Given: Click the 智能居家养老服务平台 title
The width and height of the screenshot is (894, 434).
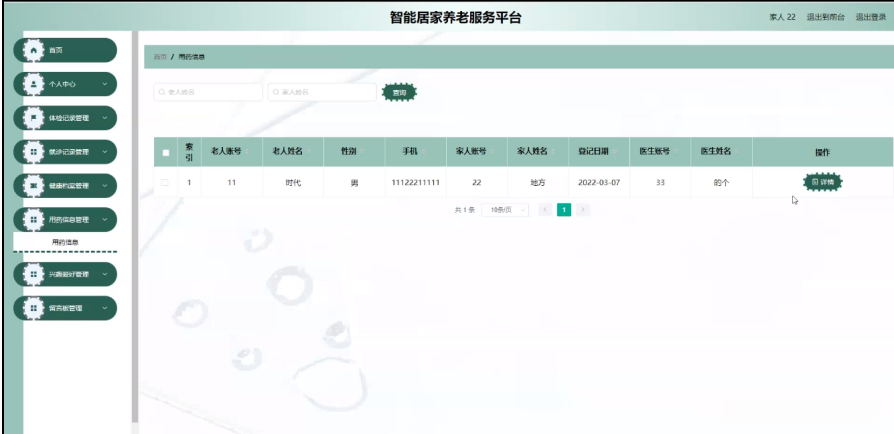Looking at the screenshot, I should point(456,17).
